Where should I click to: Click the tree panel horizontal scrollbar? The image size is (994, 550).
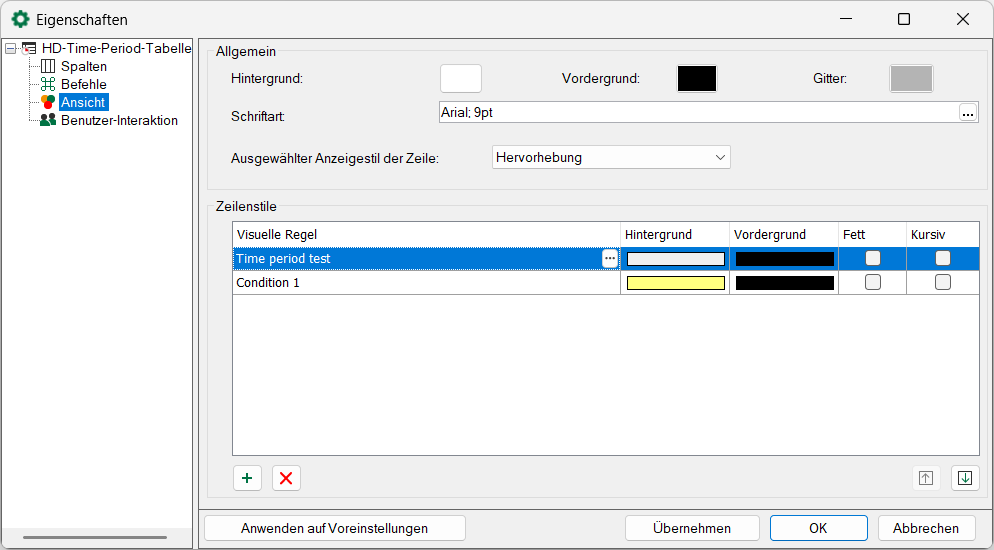(95, 537)
